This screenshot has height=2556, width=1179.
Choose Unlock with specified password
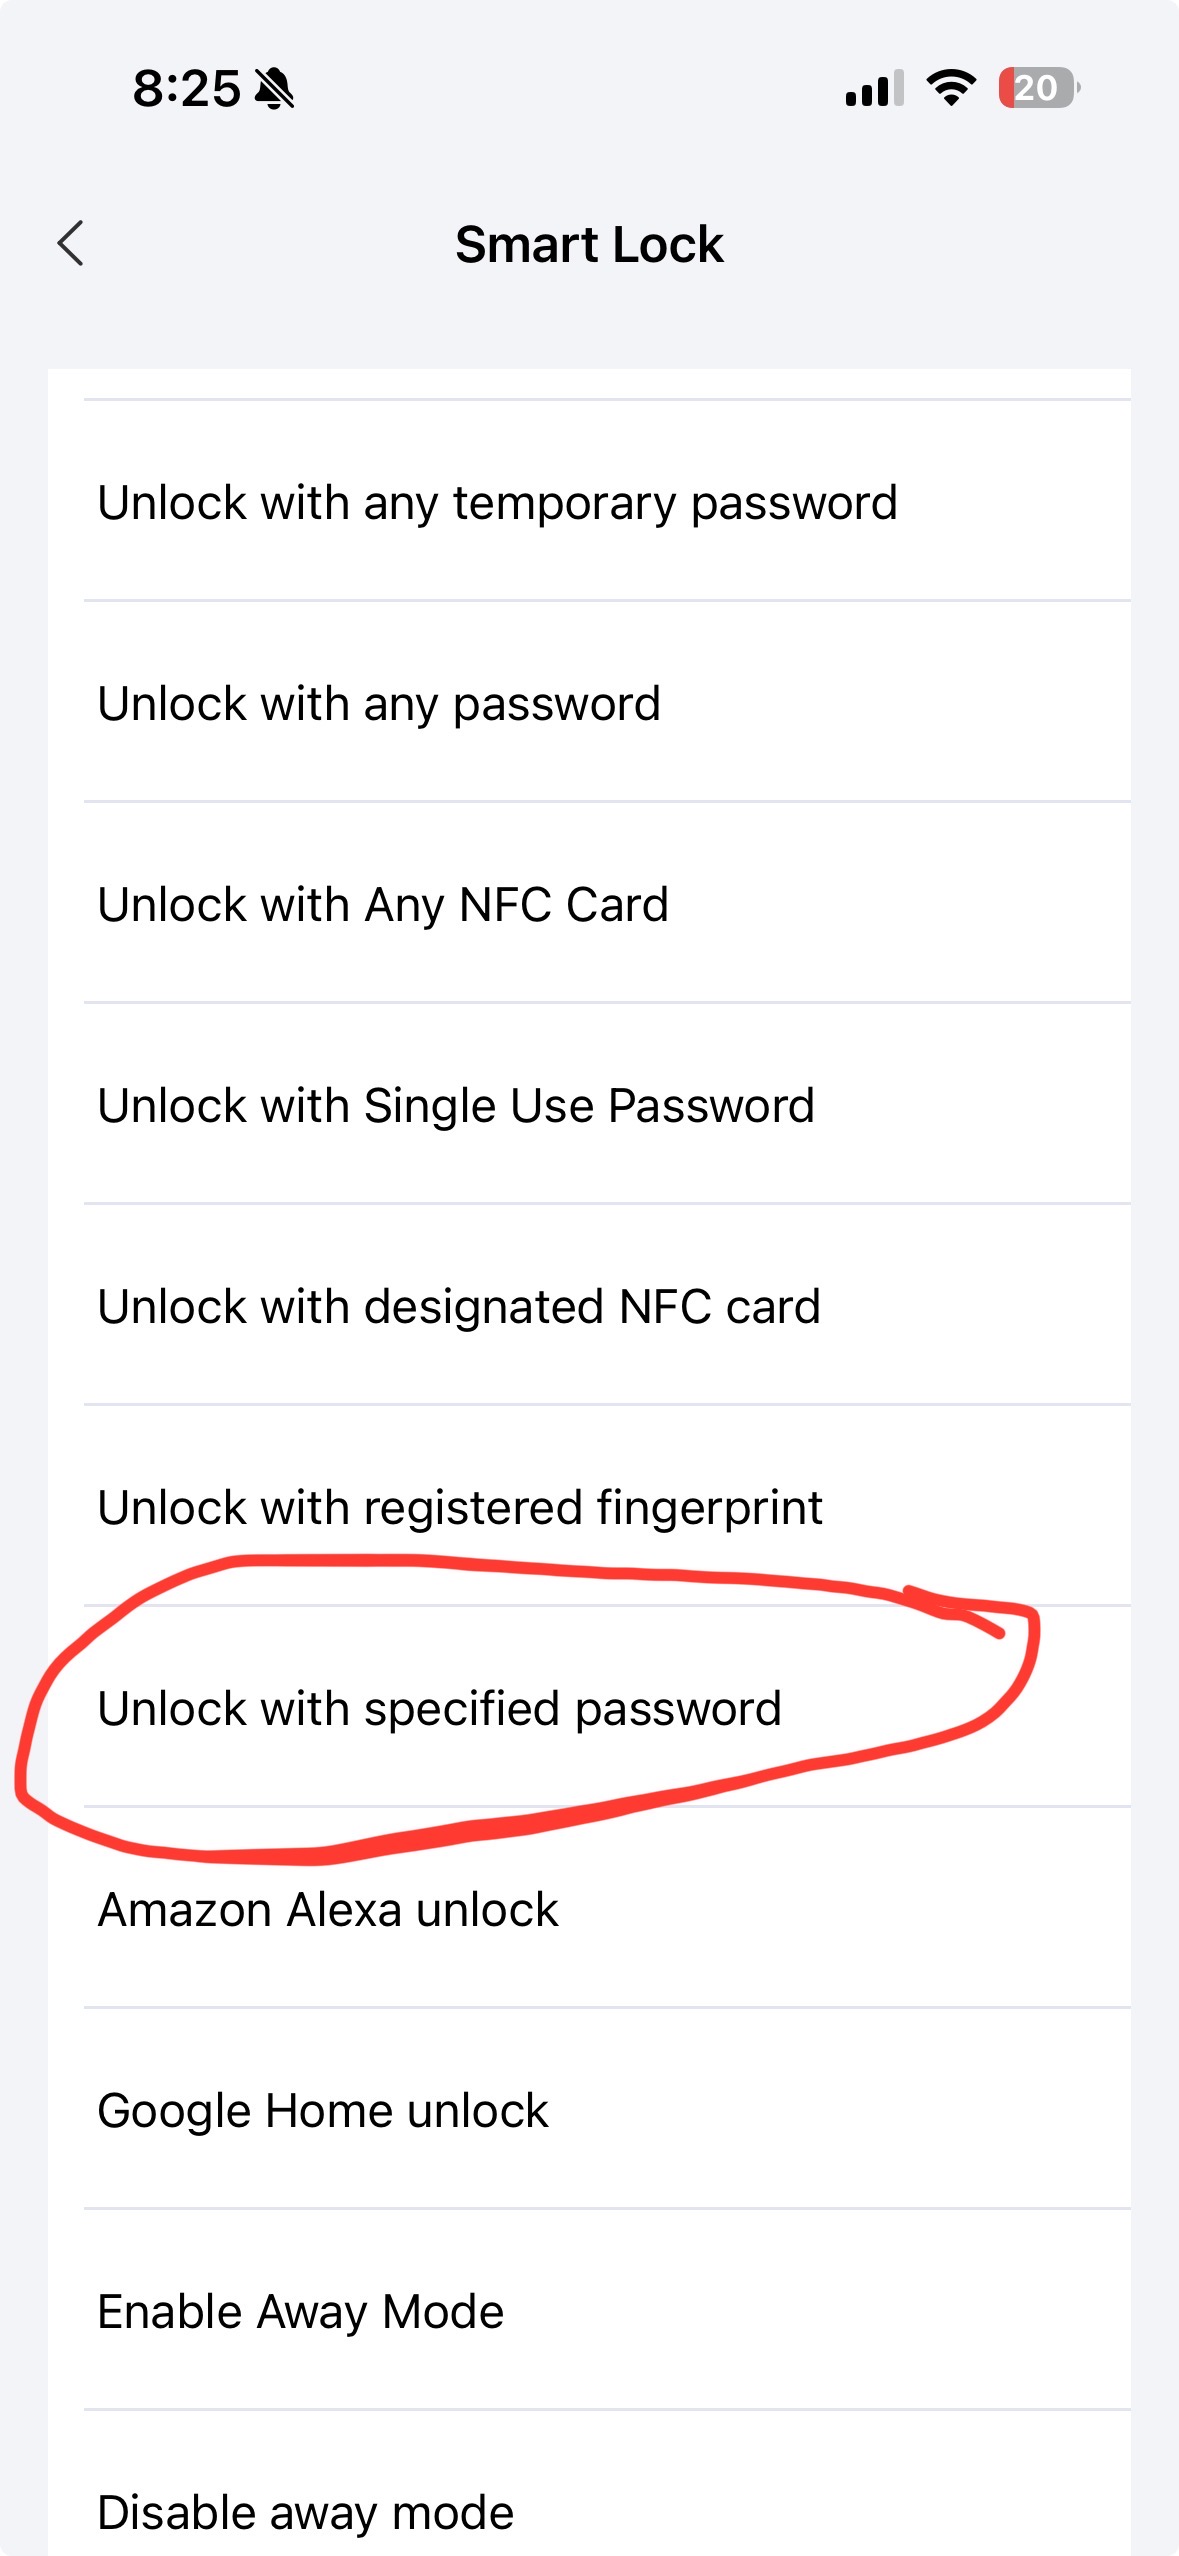(439, 1708)
